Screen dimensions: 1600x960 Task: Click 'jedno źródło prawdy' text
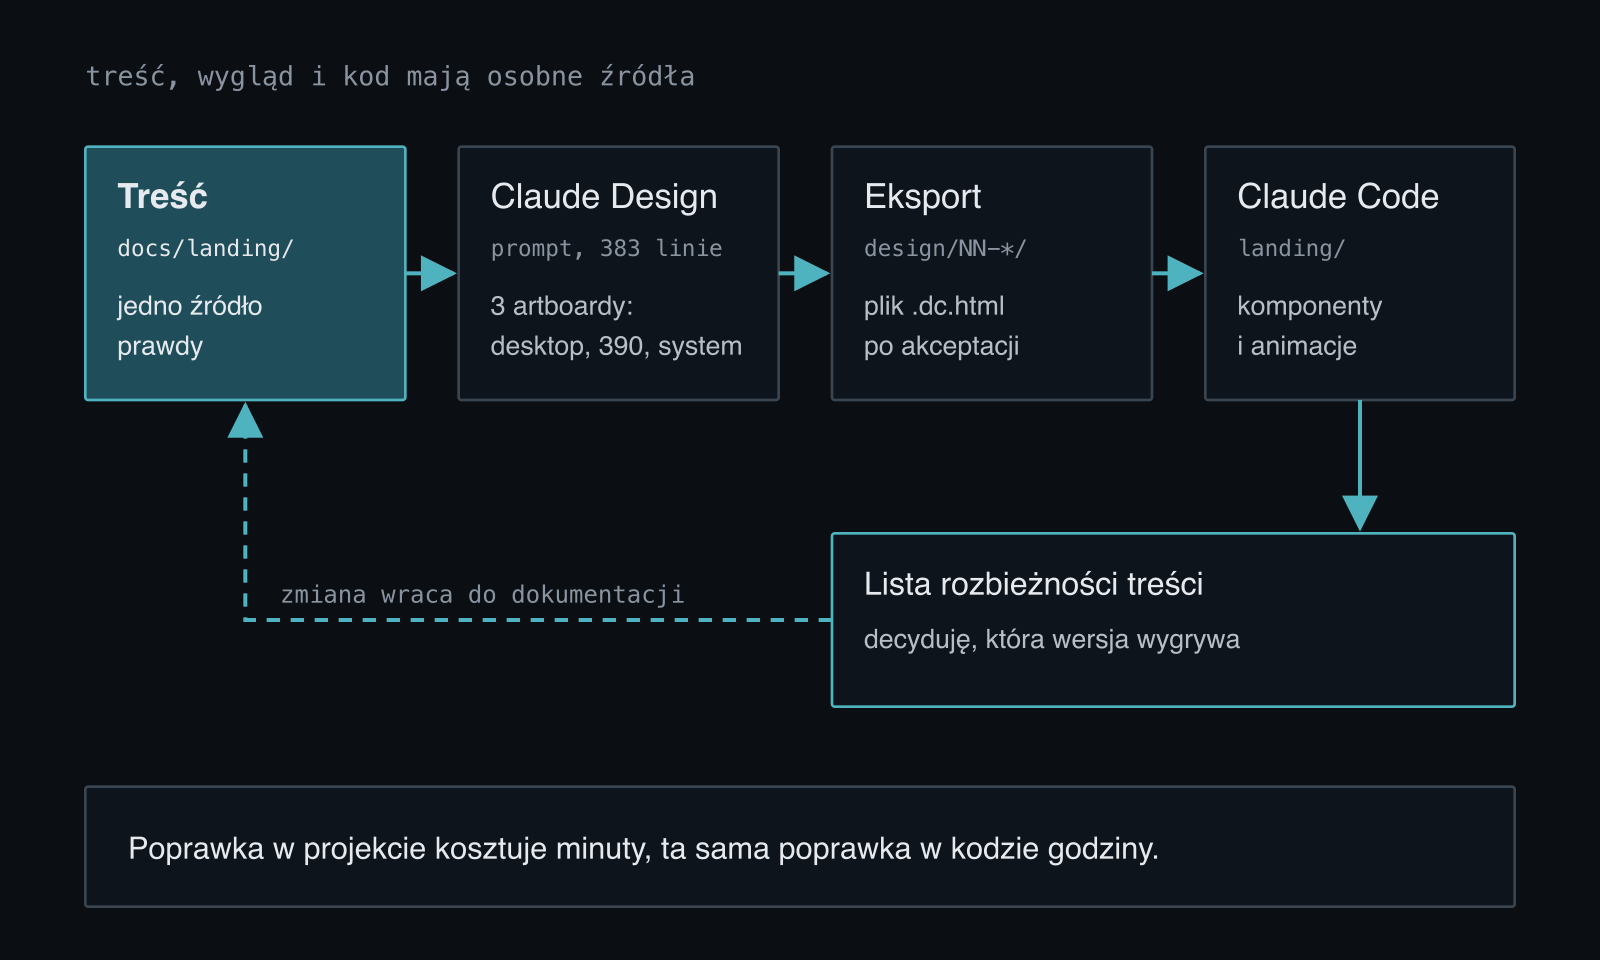coord(190,326)
